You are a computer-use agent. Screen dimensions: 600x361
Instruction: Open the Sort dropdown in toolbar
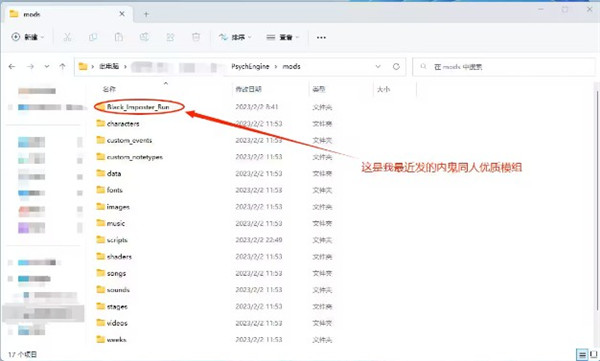pyautogui.click(x=235, y=37)
